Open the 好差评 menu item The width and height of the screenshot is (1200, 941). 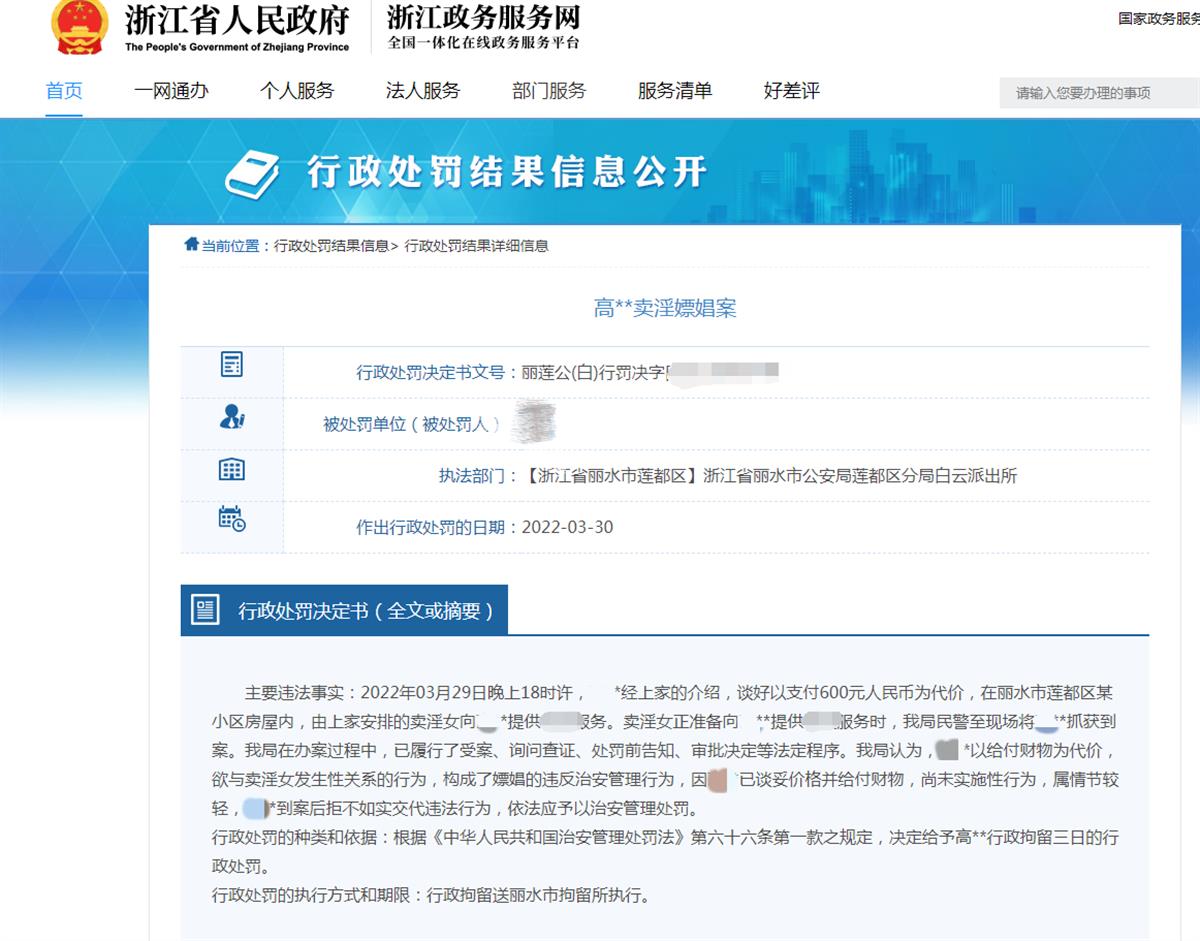pyautogui.click(x=792, y=91)
